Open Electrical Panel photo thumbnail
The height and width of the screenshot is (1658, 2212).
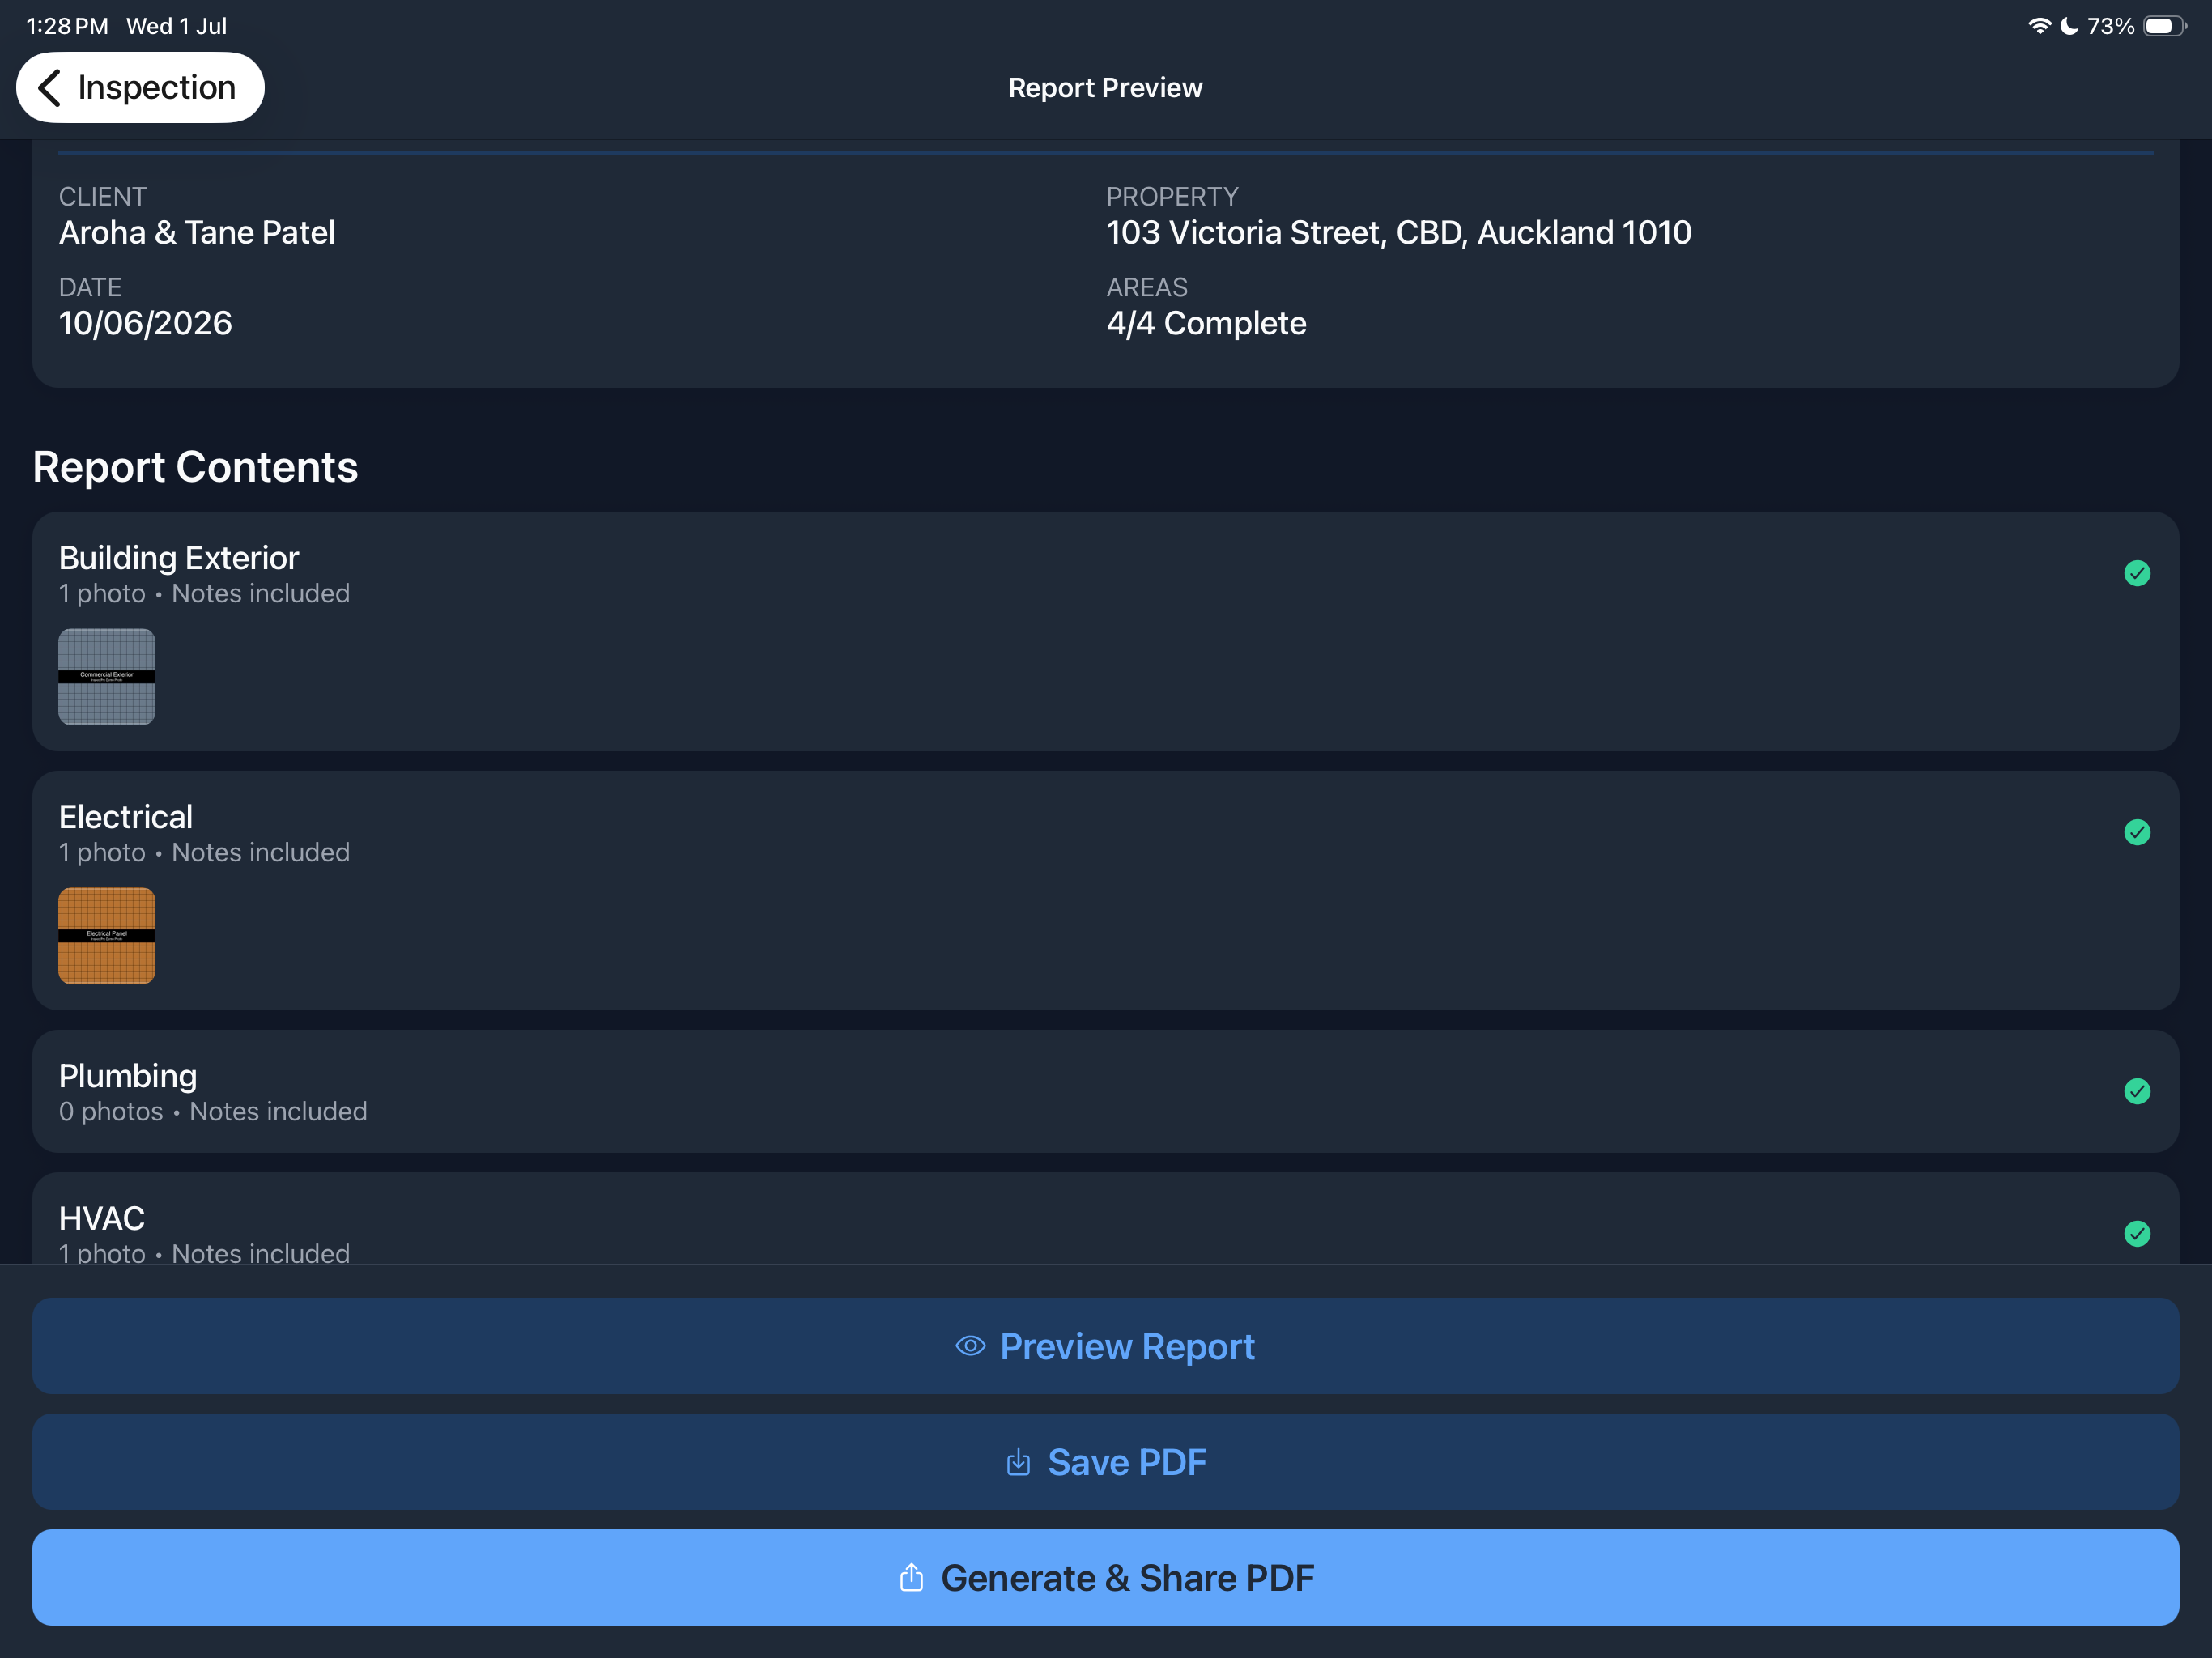[x=107, y=936]
